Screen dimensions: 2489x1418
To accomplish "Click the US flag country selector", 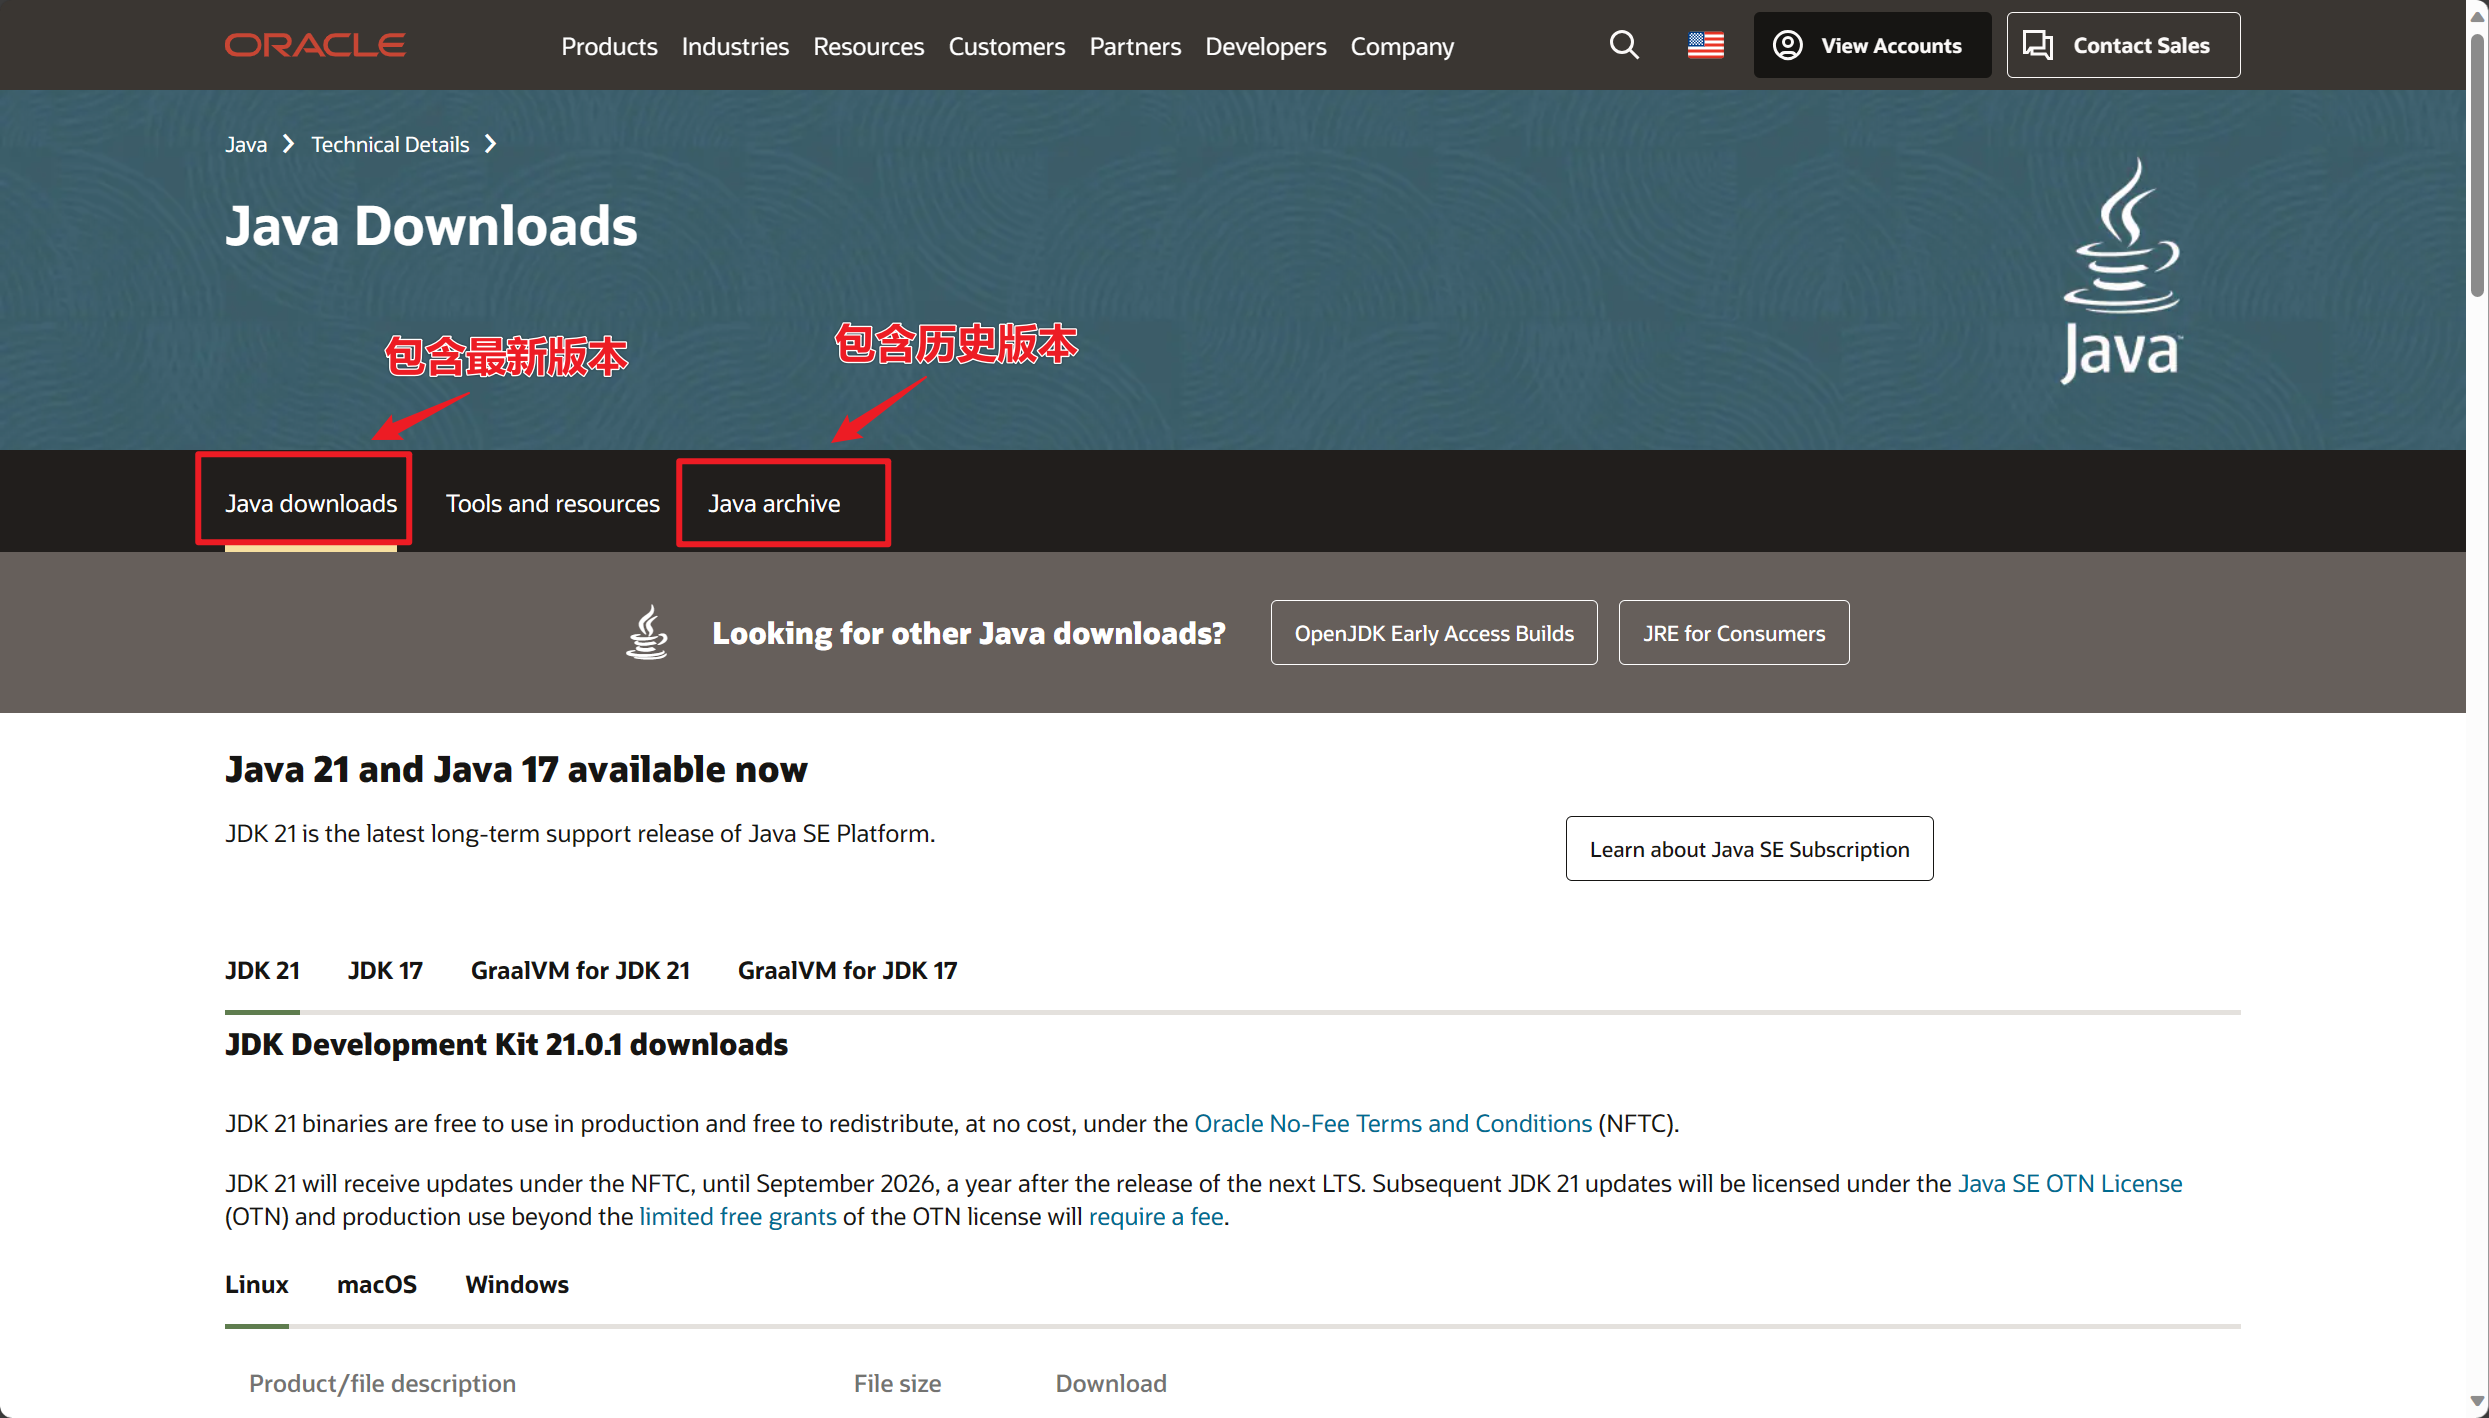I will point(1705,45).
